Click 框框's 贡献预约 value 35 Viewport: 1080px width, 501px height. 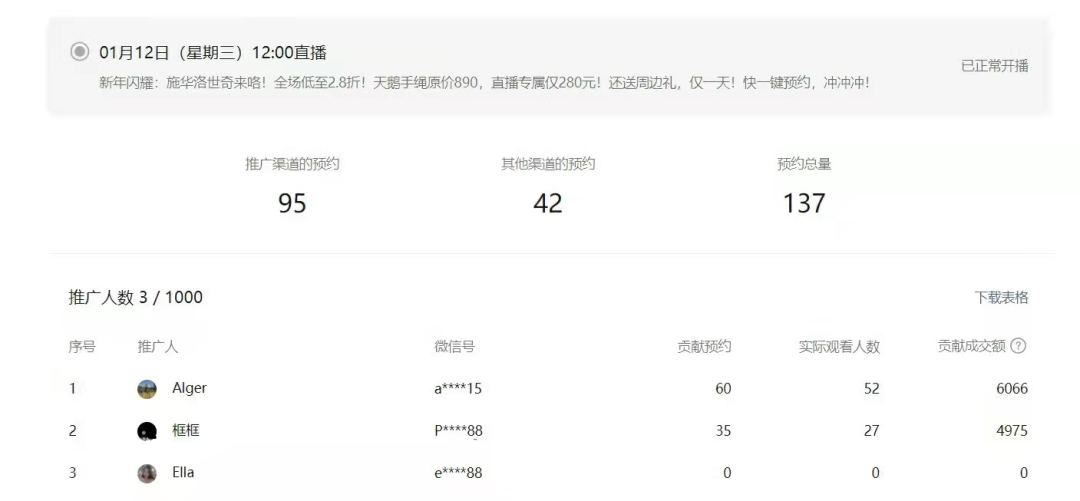(x=723, y=431)
